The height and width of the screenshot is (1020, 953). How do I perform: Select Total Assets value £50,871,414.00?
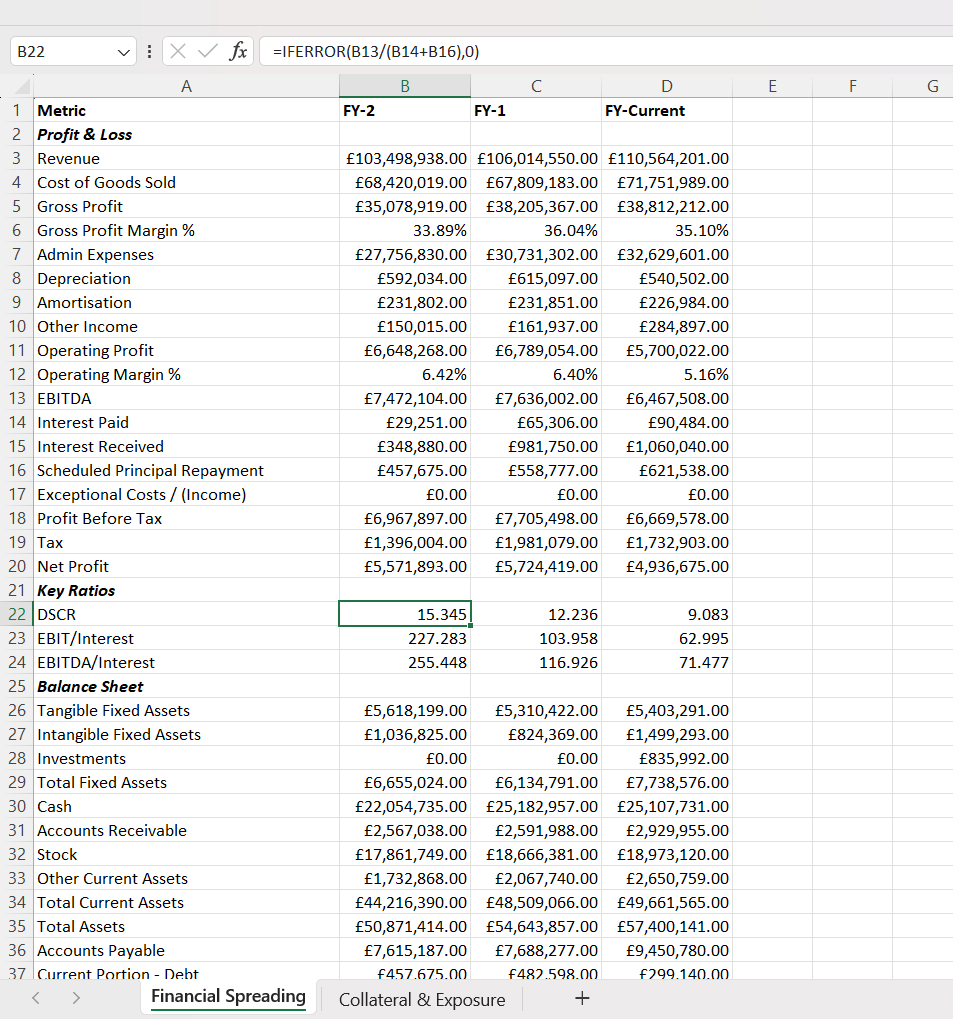[x=405, y=926]
